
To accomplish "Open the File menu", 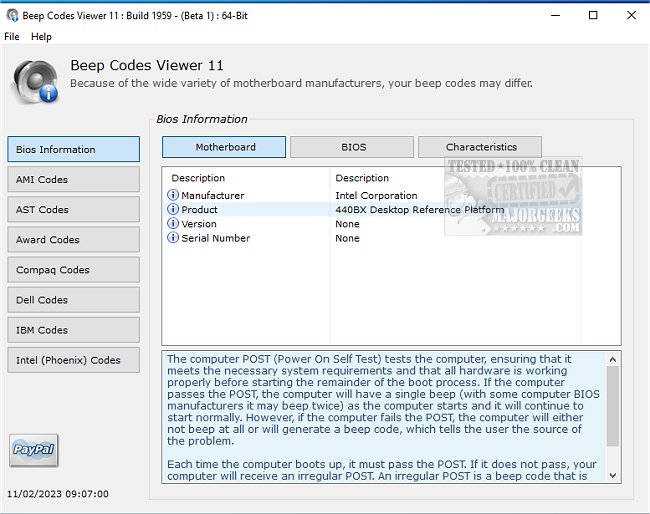I will 12,37.
